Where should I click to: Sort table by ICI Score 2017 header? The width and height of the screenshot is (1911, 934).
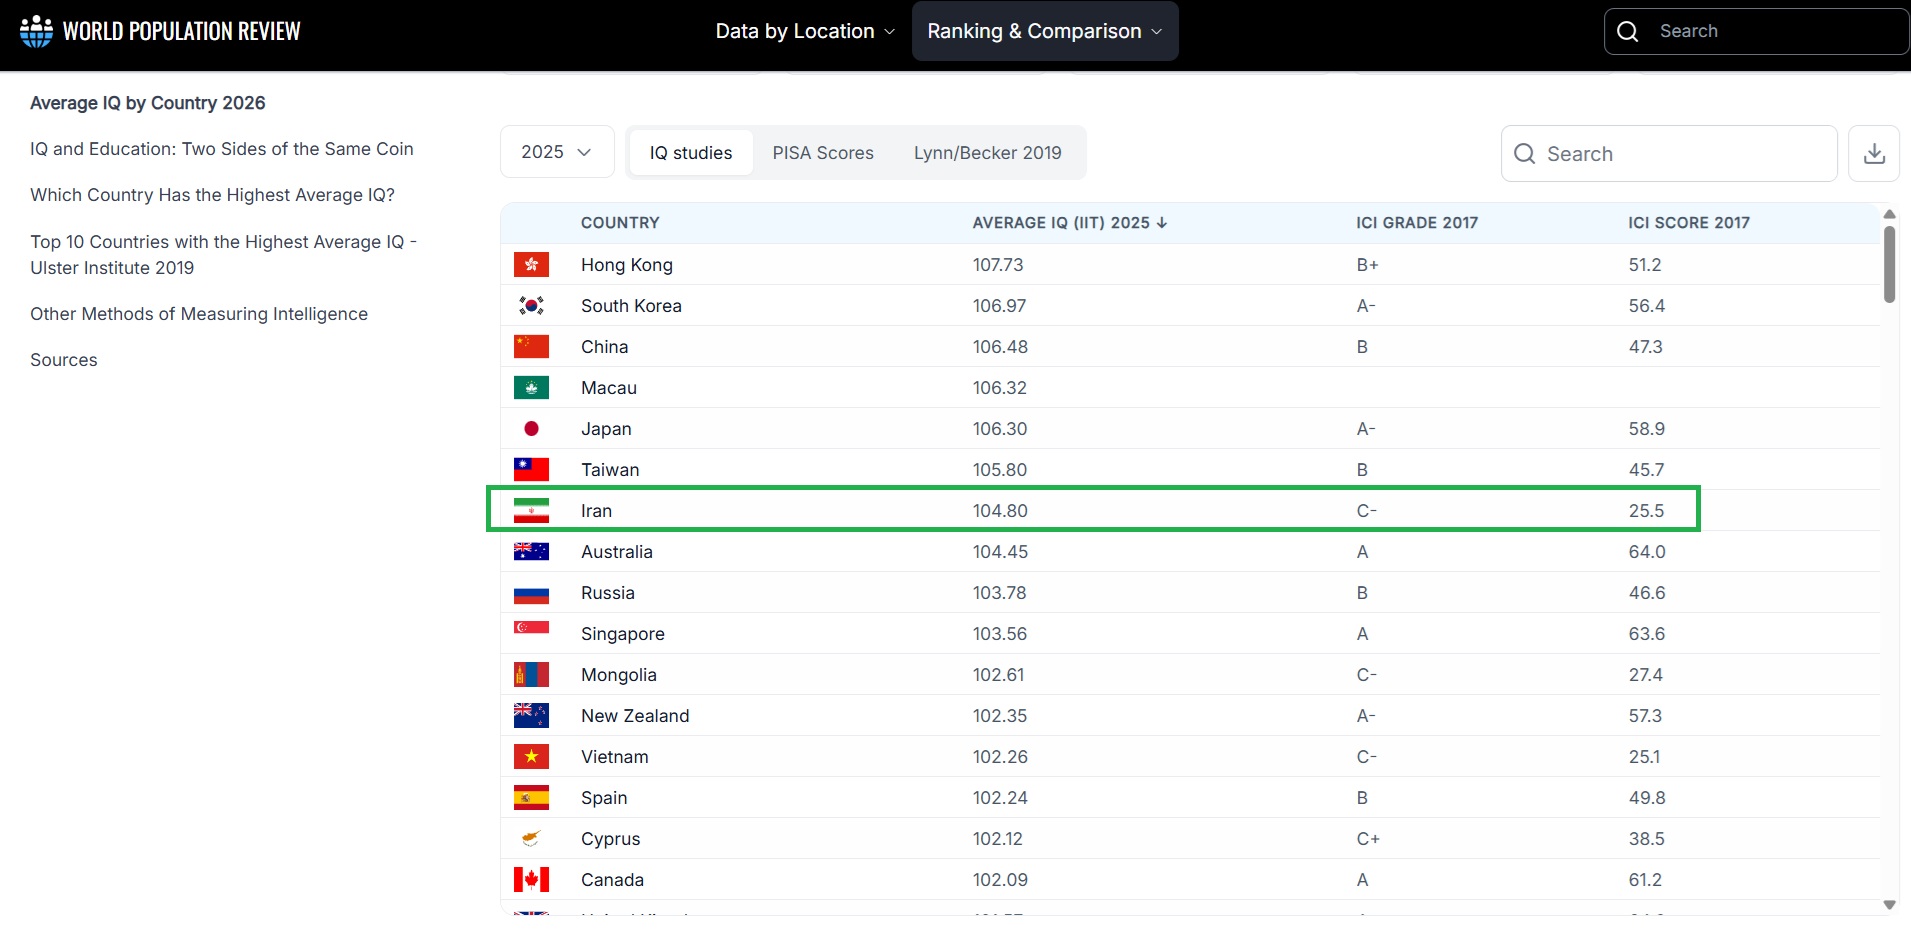tap(1689, 223)
